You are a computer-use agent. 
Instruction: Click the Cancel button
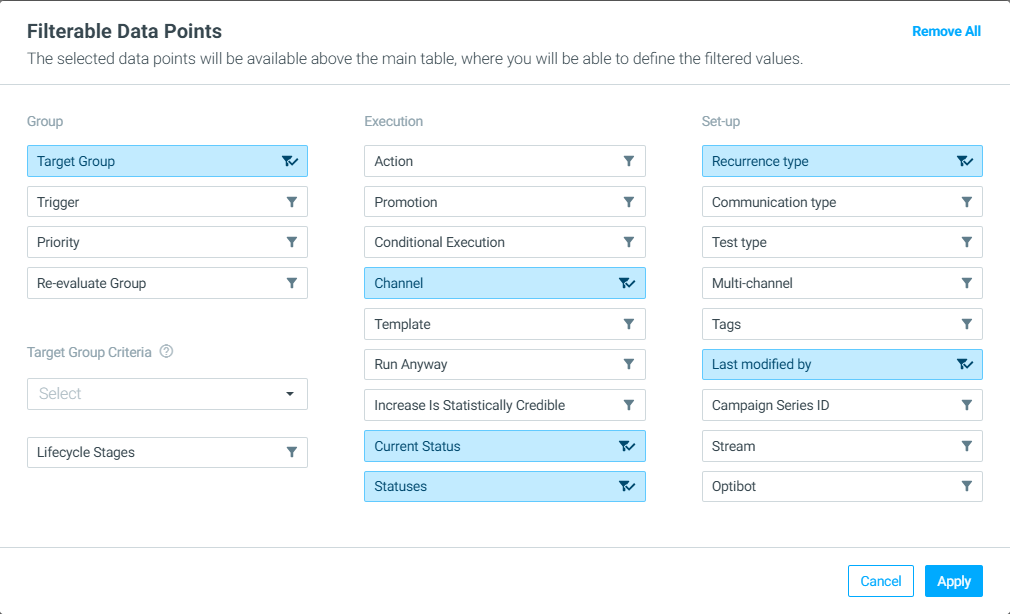(x=881, y=581)
